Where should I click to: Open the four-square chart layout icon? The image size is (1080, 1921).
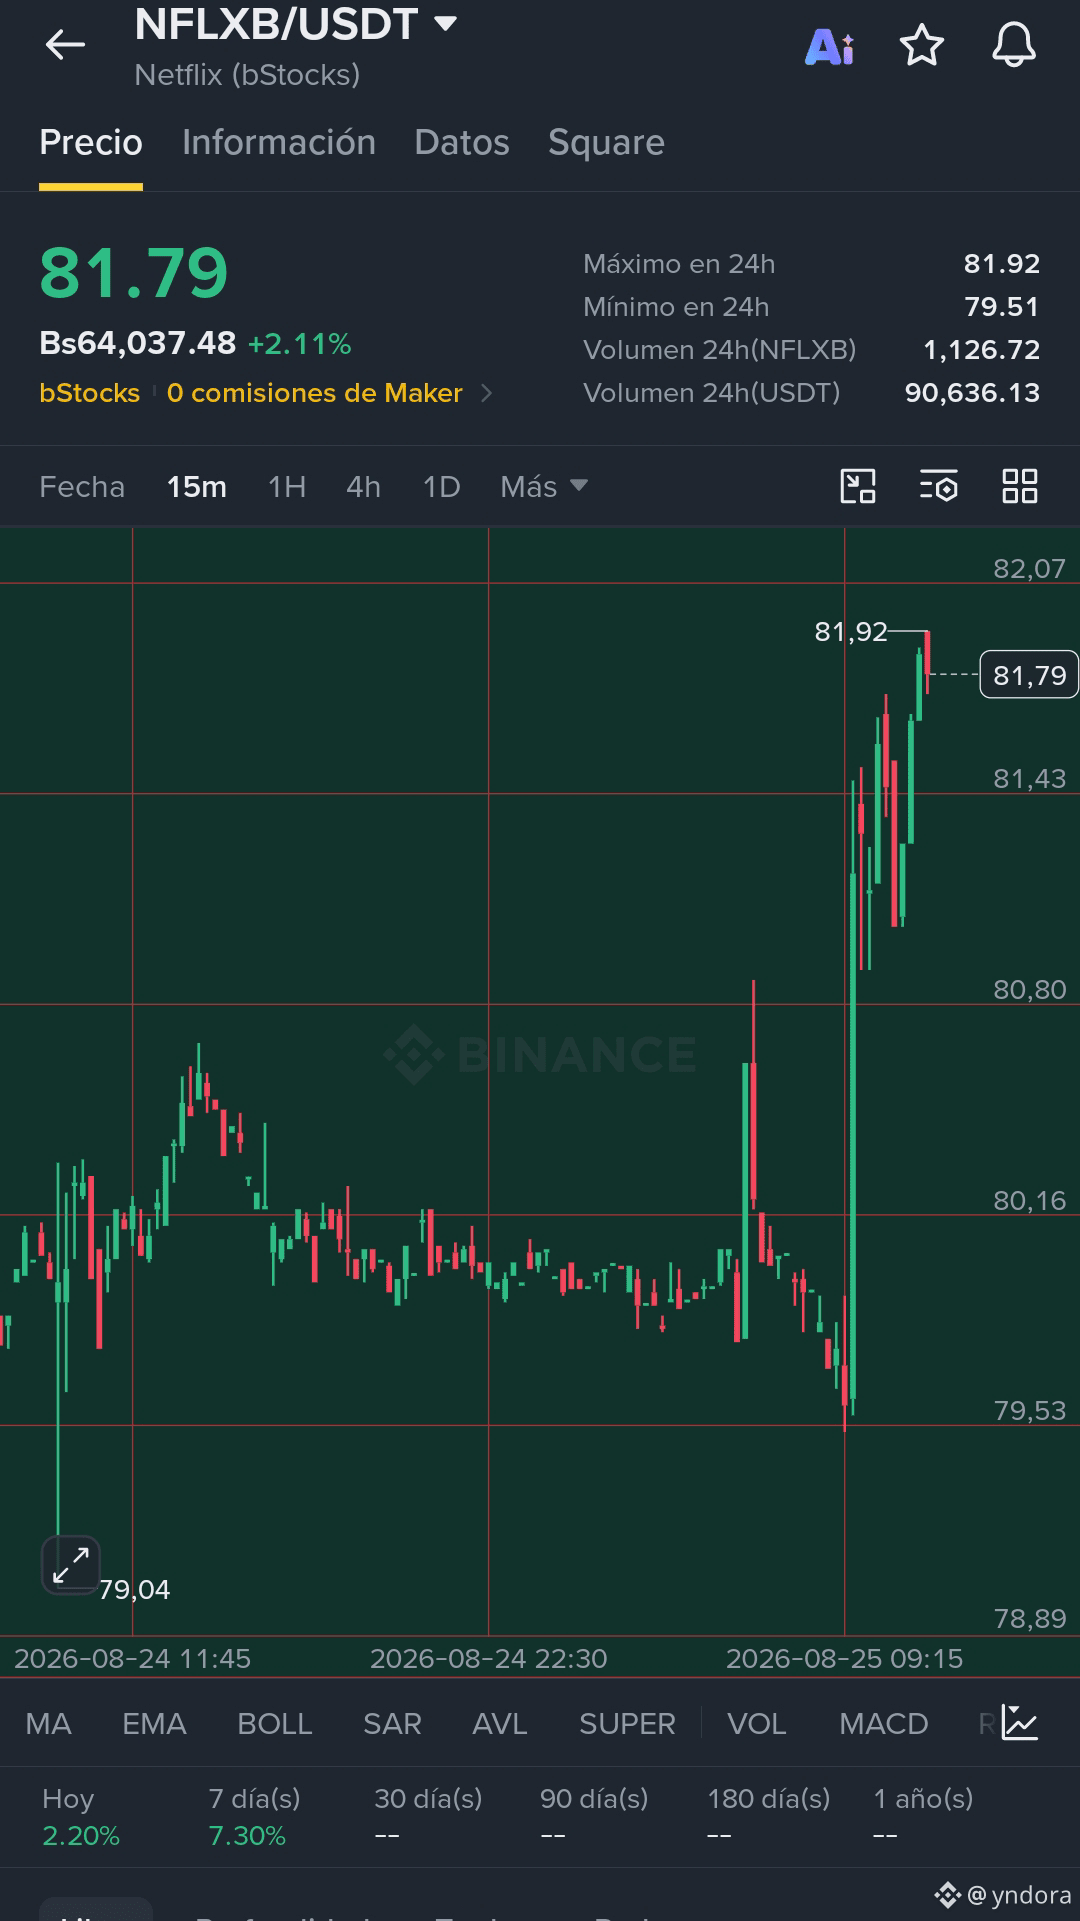(1020, 487)
